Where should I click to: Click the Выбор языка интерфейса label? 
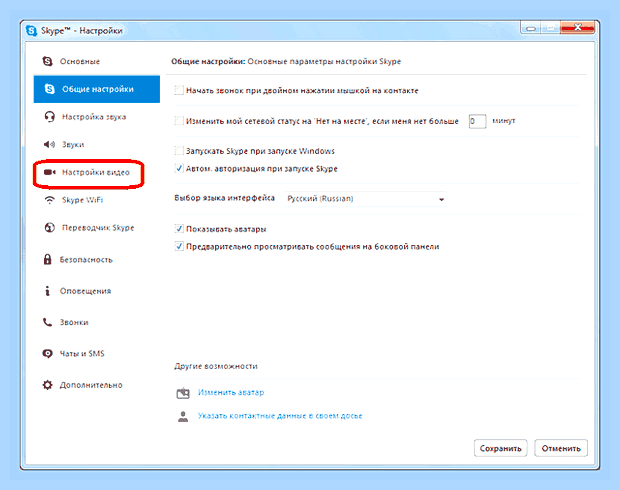(x=224, y=198)
